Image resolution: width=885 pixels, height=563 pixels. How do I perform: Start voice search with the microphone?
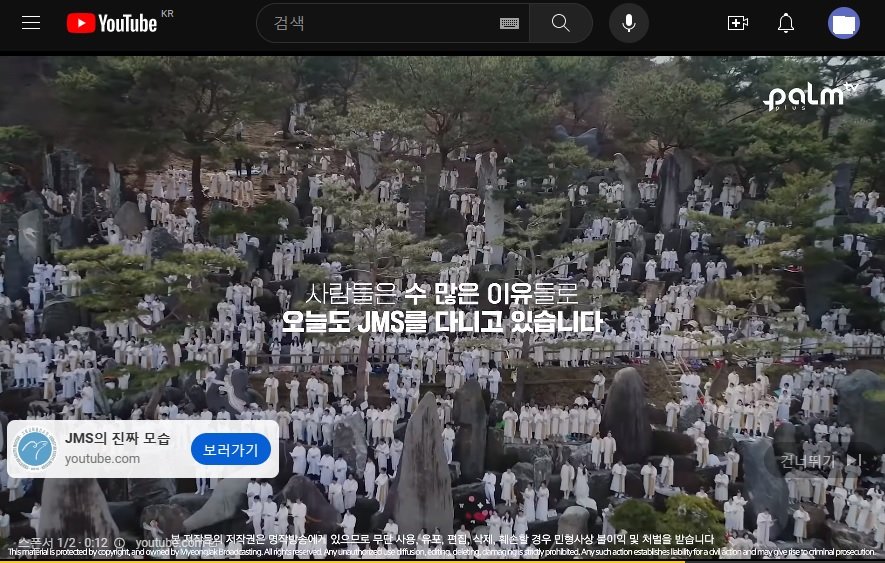pyautogui.click(x=629, y=23)
